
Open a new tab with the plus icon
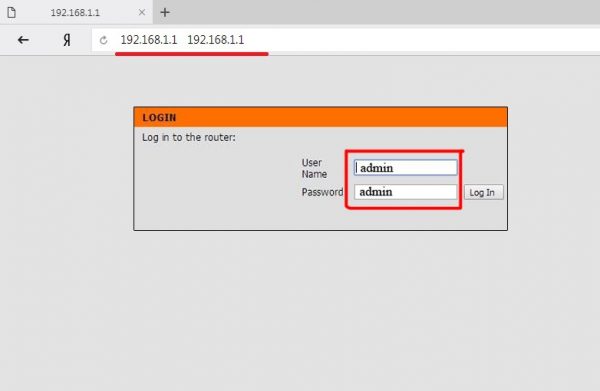[x=165, y=12]
